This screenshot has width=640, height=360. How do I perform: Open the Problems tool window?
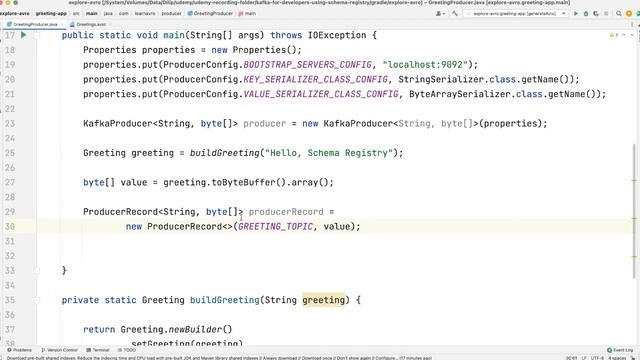coord(19,350)
